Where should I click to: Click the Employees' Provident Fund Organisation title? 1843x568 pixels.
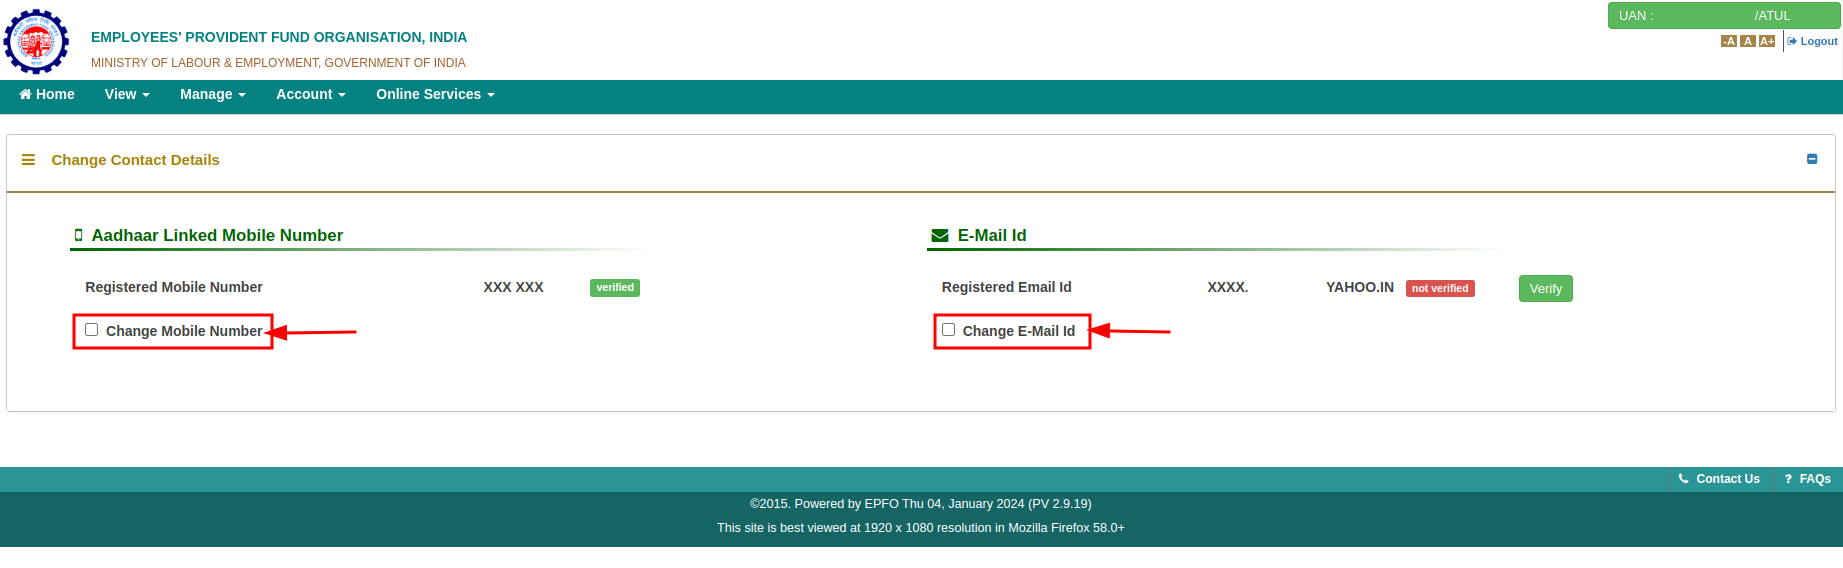click(279, 37)
